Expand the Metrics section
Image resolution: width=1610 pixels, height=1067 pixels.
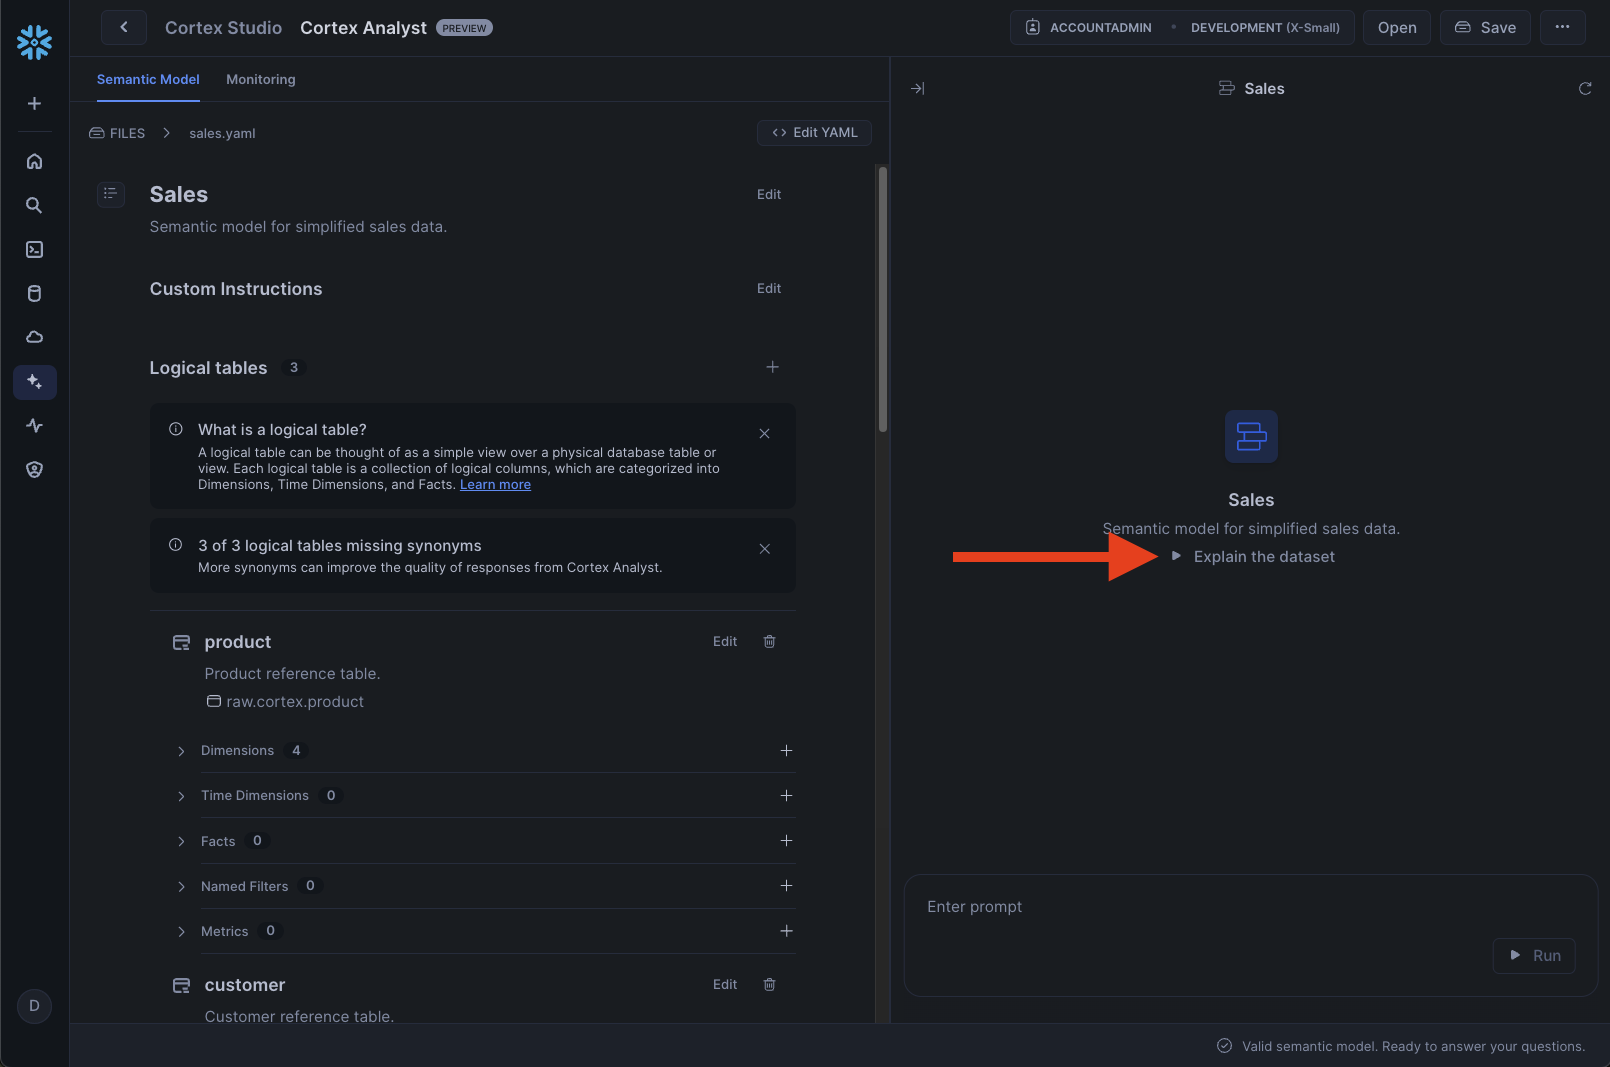[x=181, y=931]
